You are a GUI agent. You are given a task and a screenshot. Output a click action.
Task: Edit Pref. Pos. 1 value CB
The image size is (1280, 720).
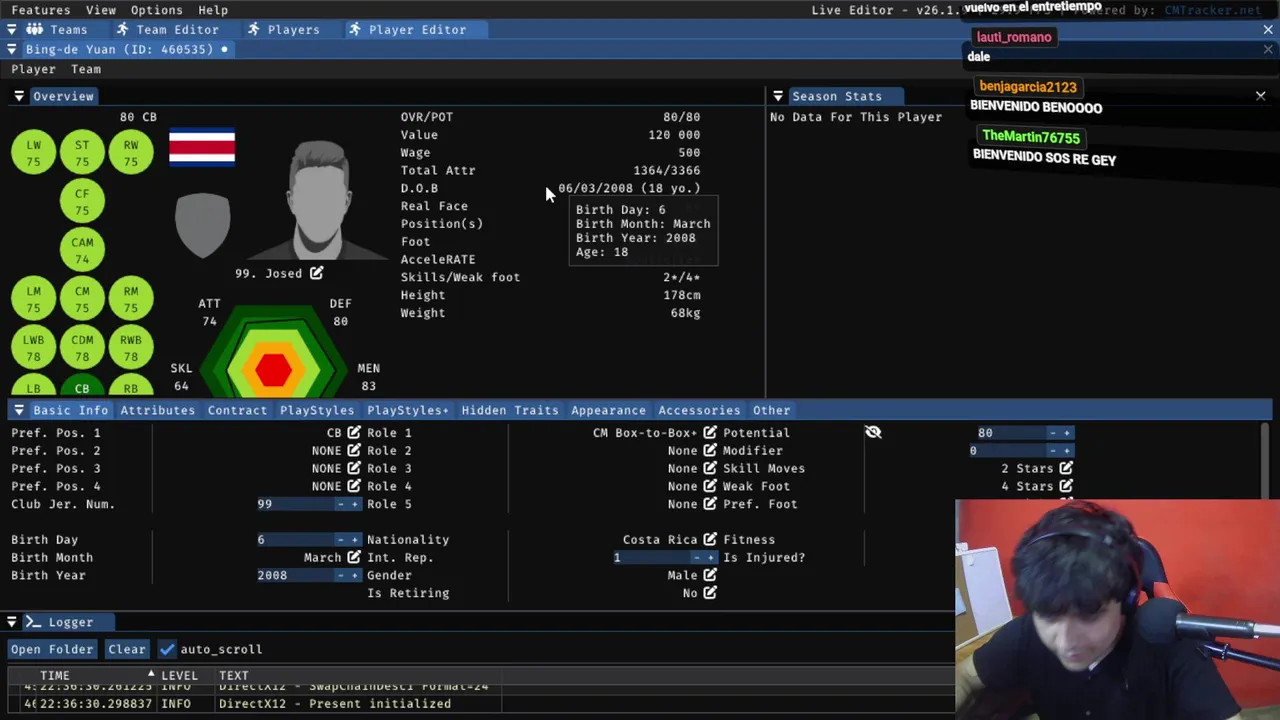point(353,433)
